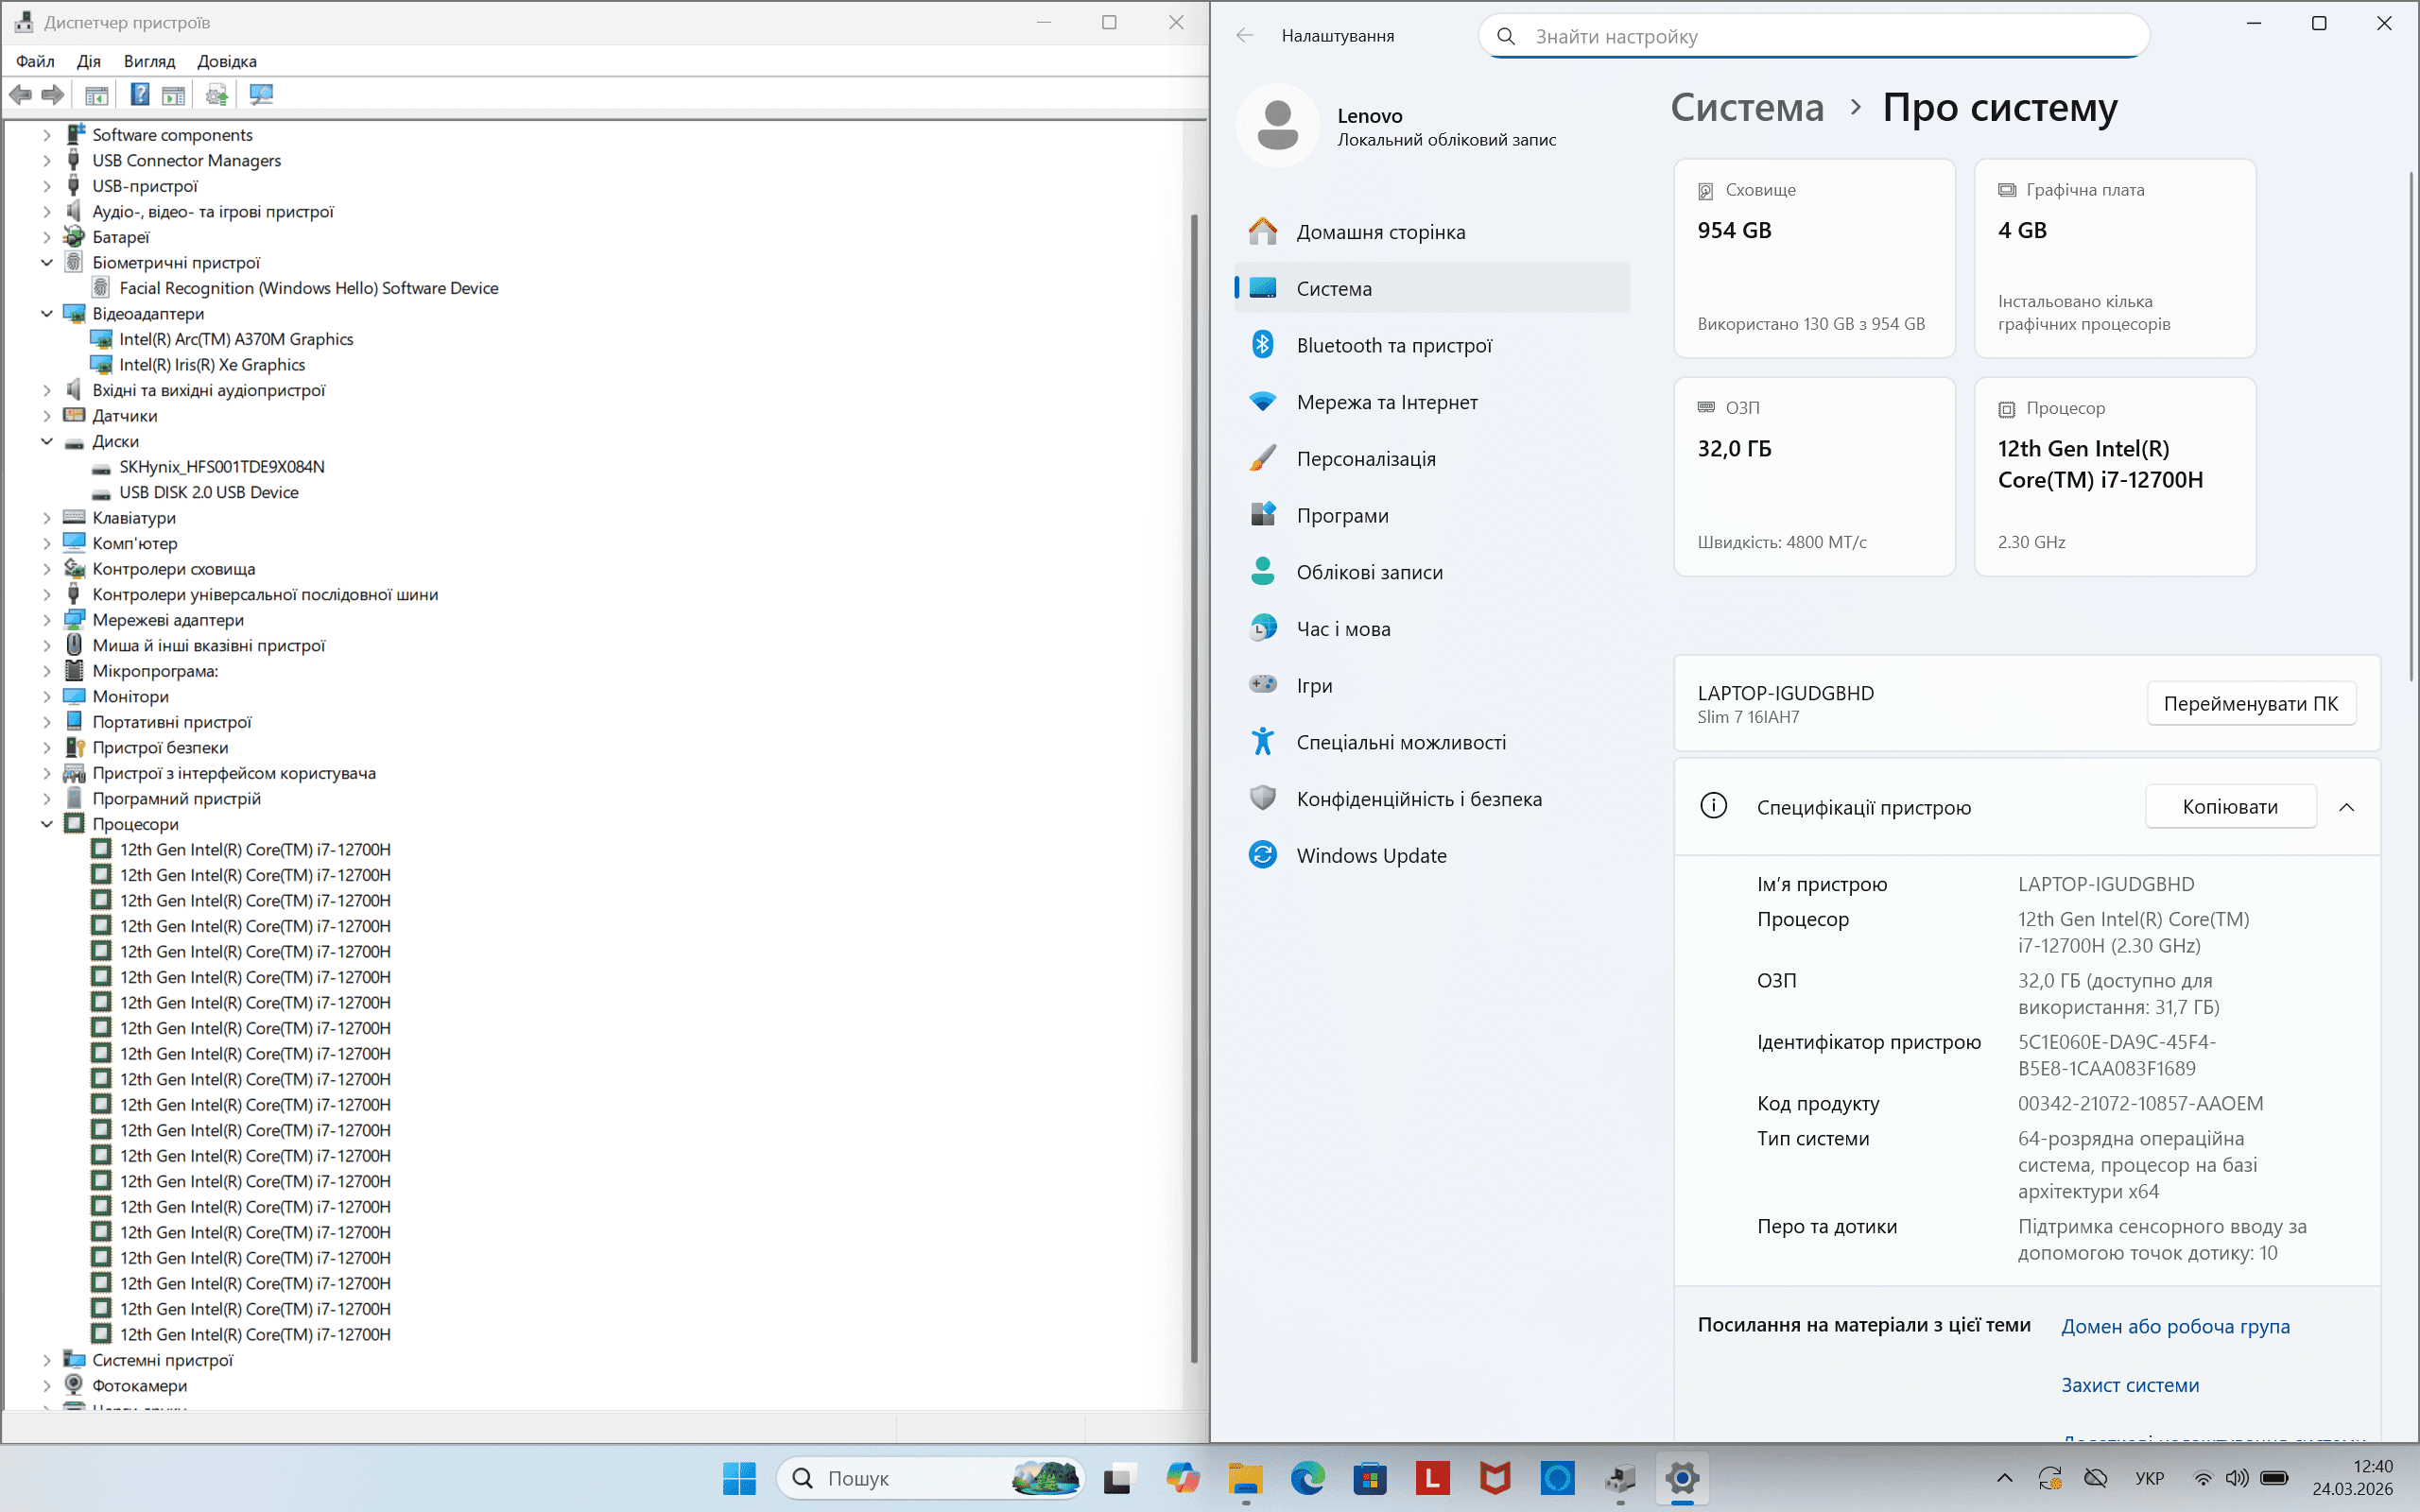Click the Show/Hide console tree icon
The width and height of the screenshot is (2420, 1512).
(96, 95)
